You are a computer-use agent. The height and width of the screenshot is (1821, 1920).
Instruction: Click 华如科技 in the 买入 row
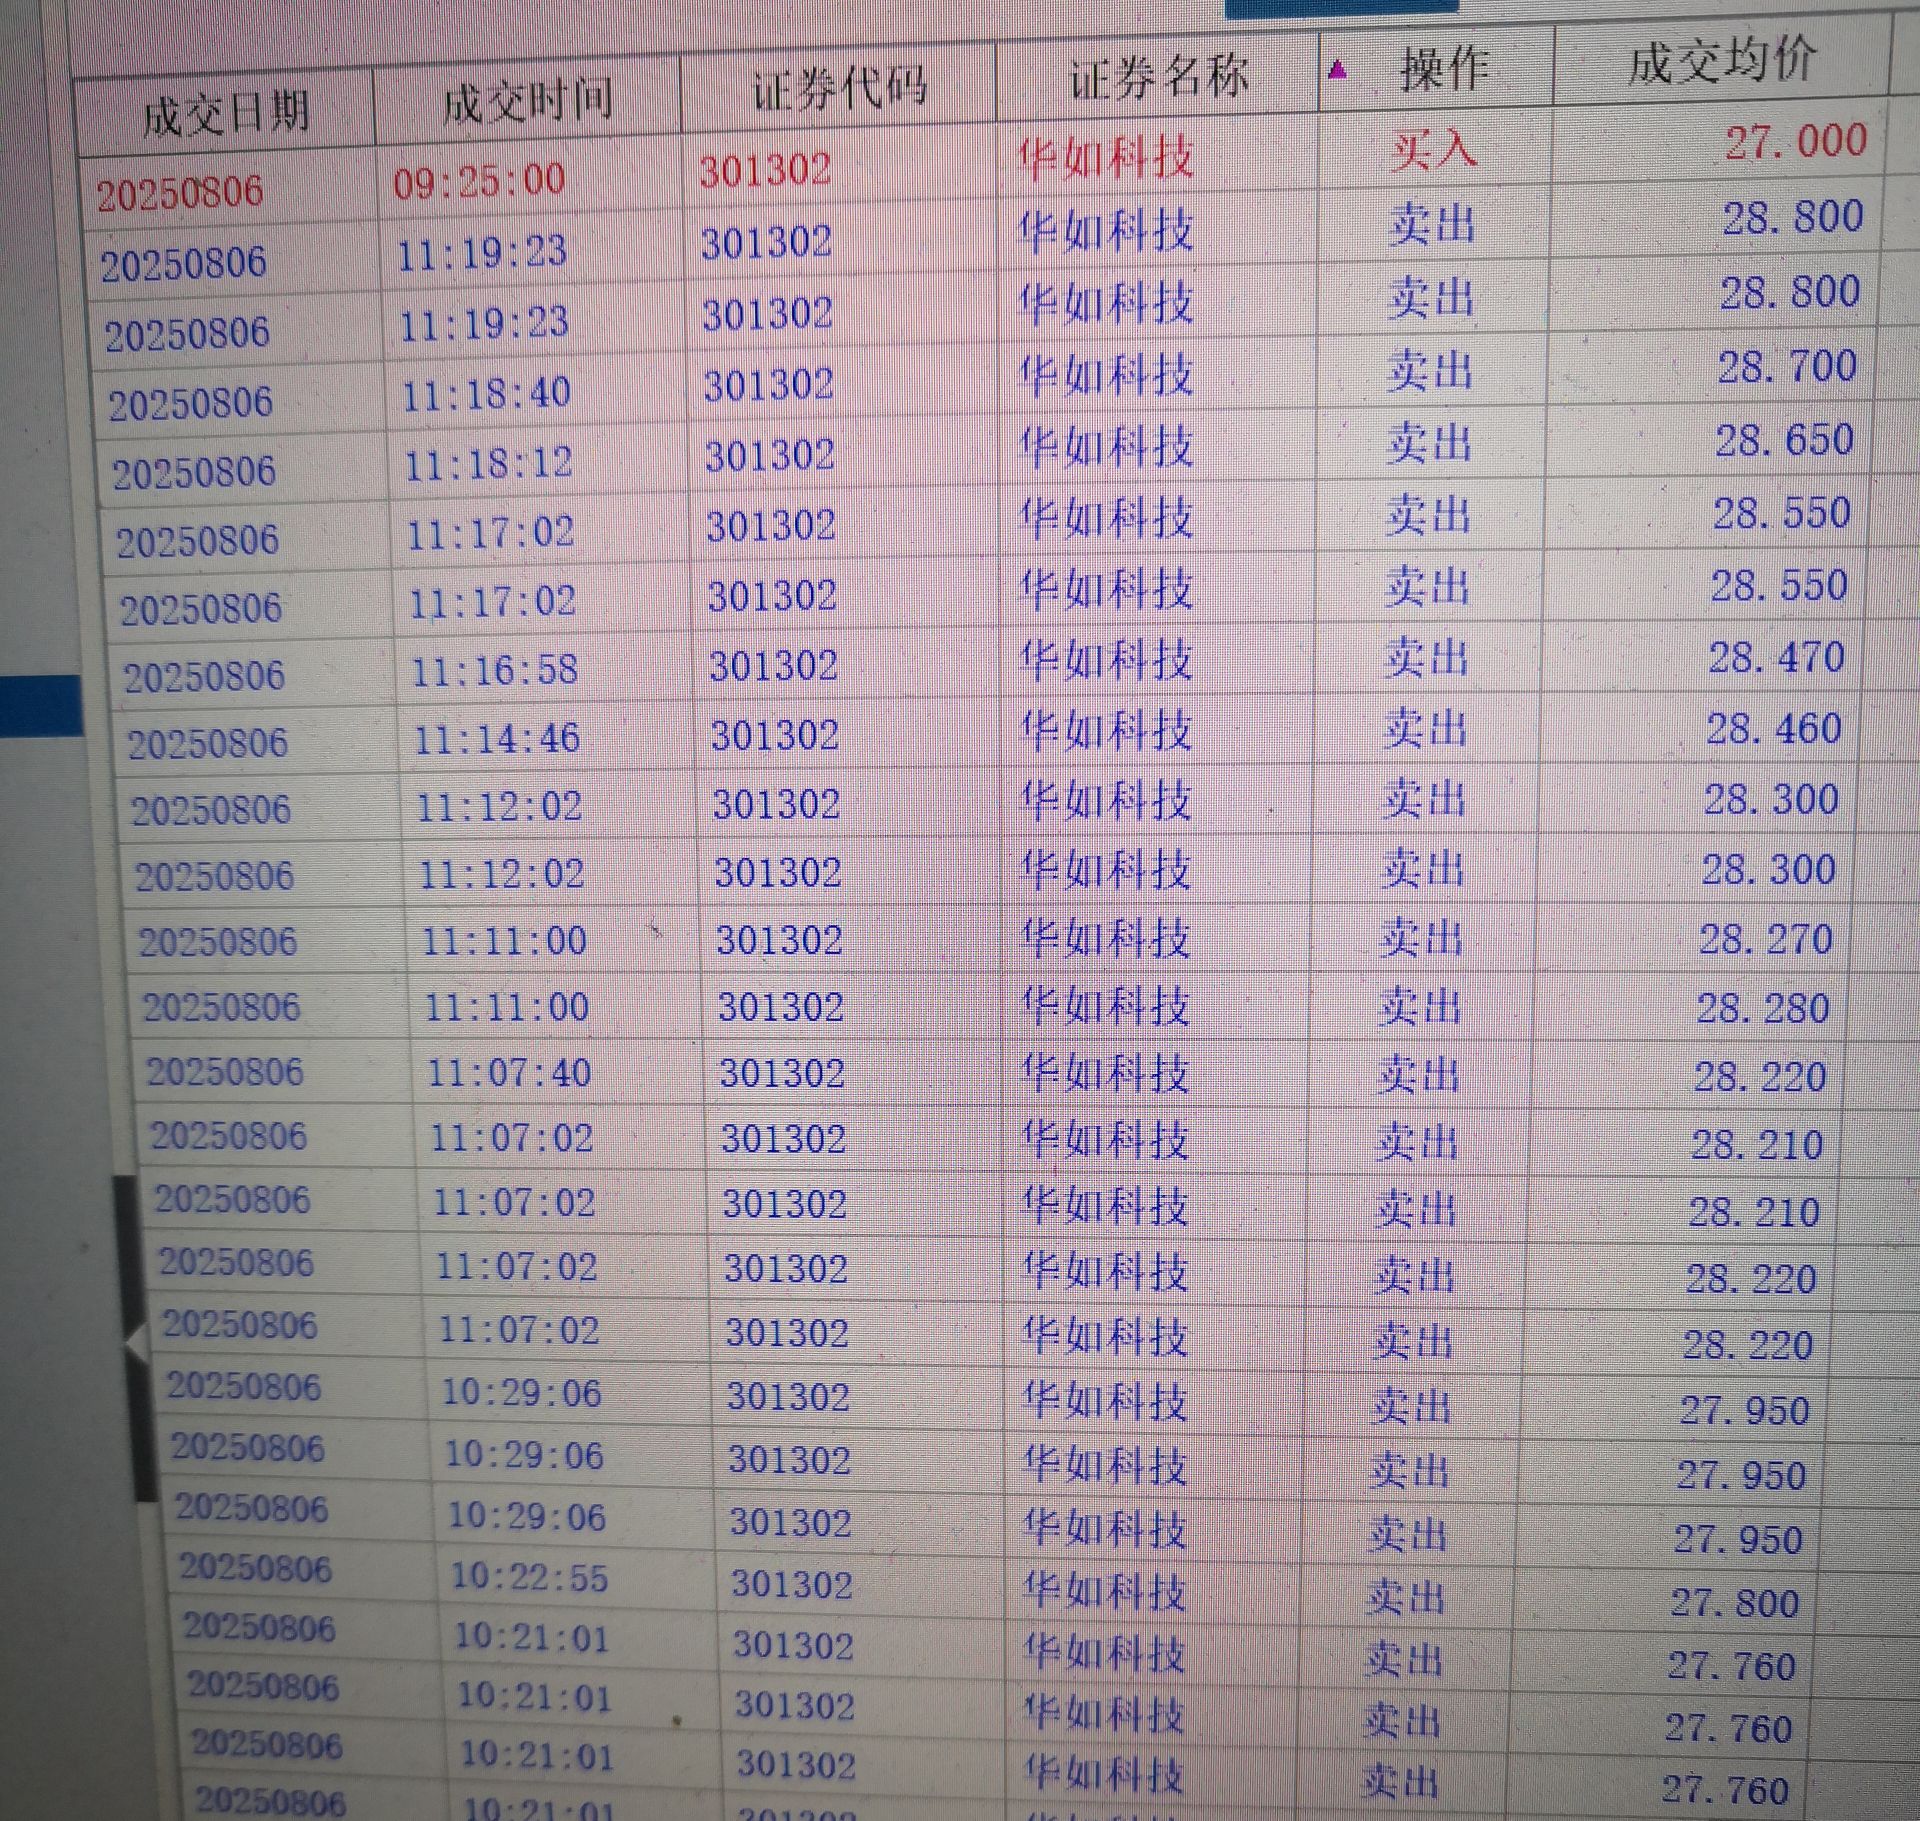coord(1106,158)
